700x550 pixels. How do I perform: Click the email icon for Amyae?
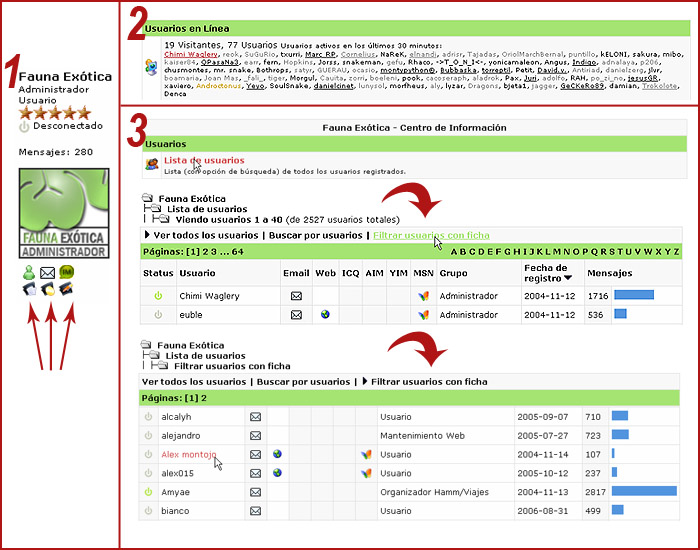tap(255, 492)
